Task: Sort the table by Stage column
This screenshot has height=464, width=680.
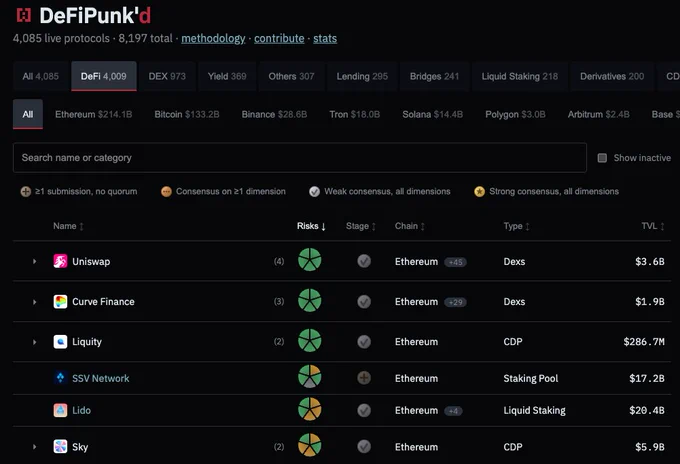Action: [x=361, y=226]
